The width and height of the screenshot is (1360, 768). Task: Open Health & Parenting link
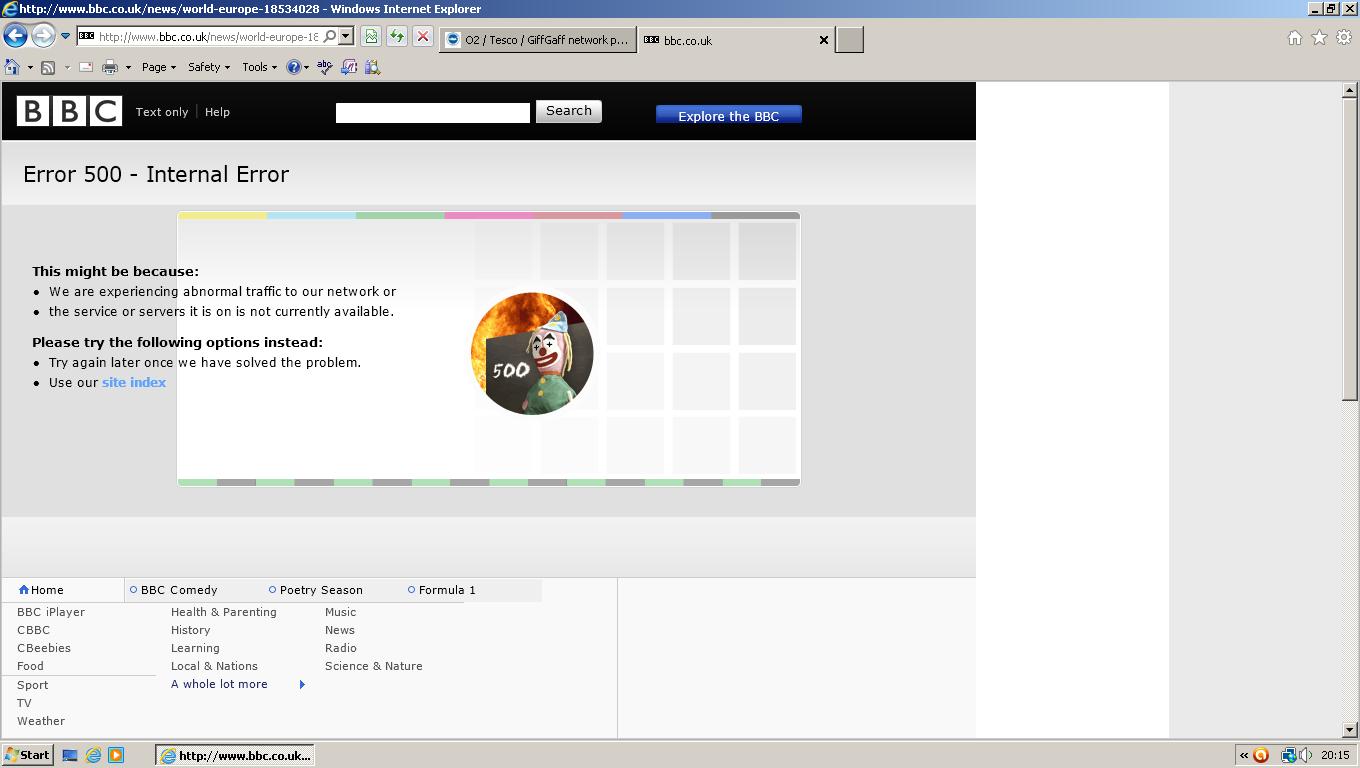[x=224, y=612]
